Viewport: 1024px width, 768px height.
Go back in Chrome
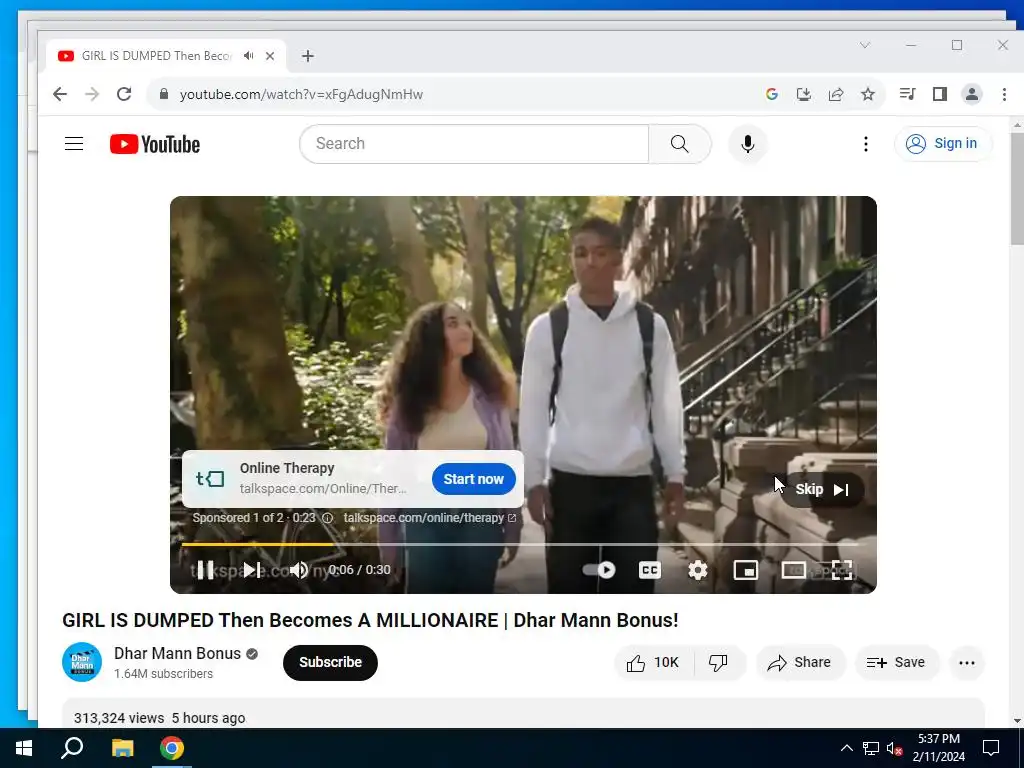pyautogui.click(x=60, y=94)
